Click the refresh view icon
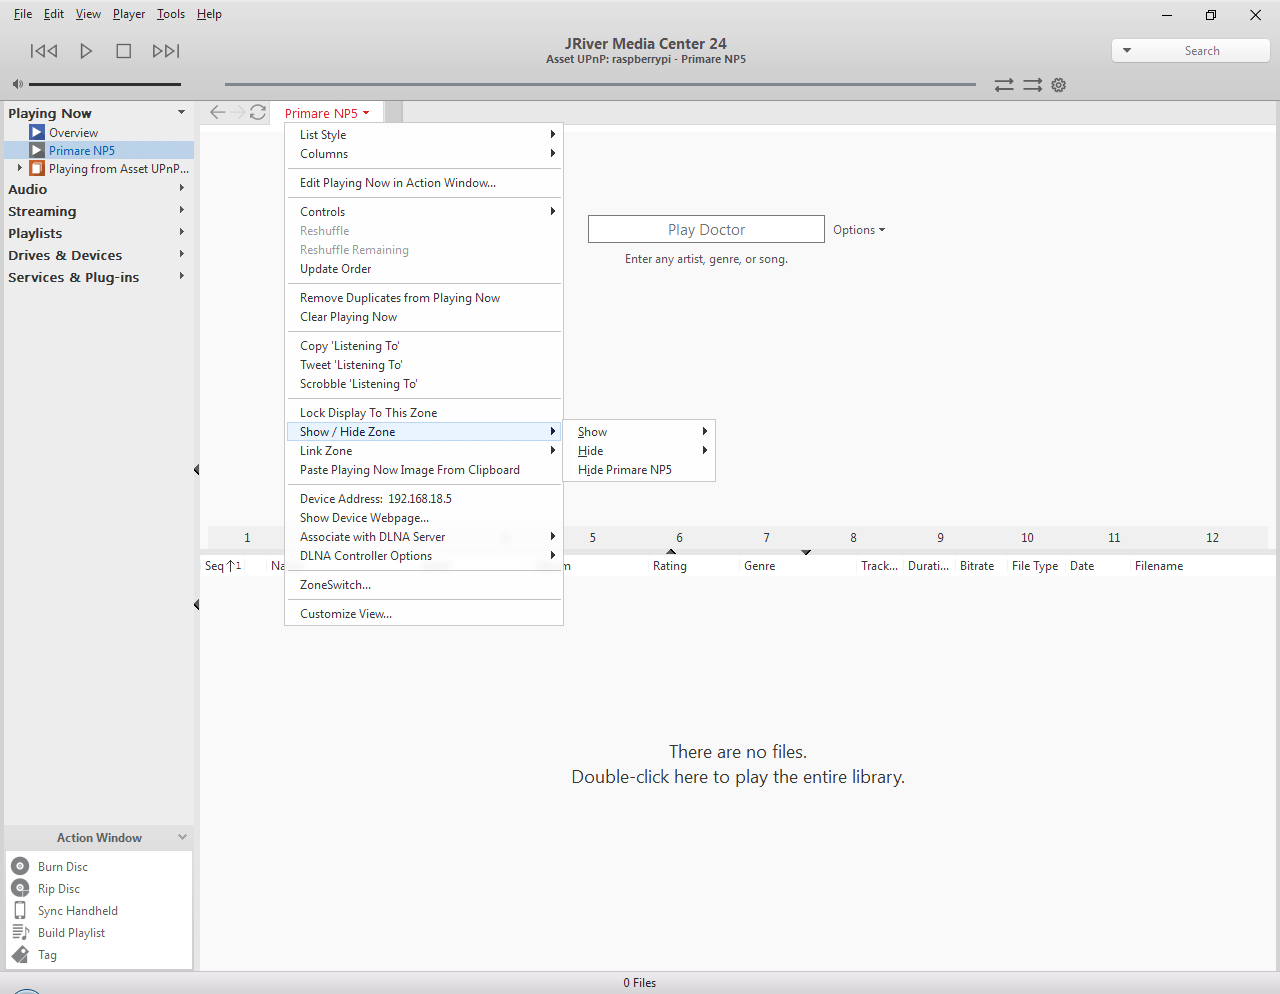1280x994 pixels. coord(258,112)
